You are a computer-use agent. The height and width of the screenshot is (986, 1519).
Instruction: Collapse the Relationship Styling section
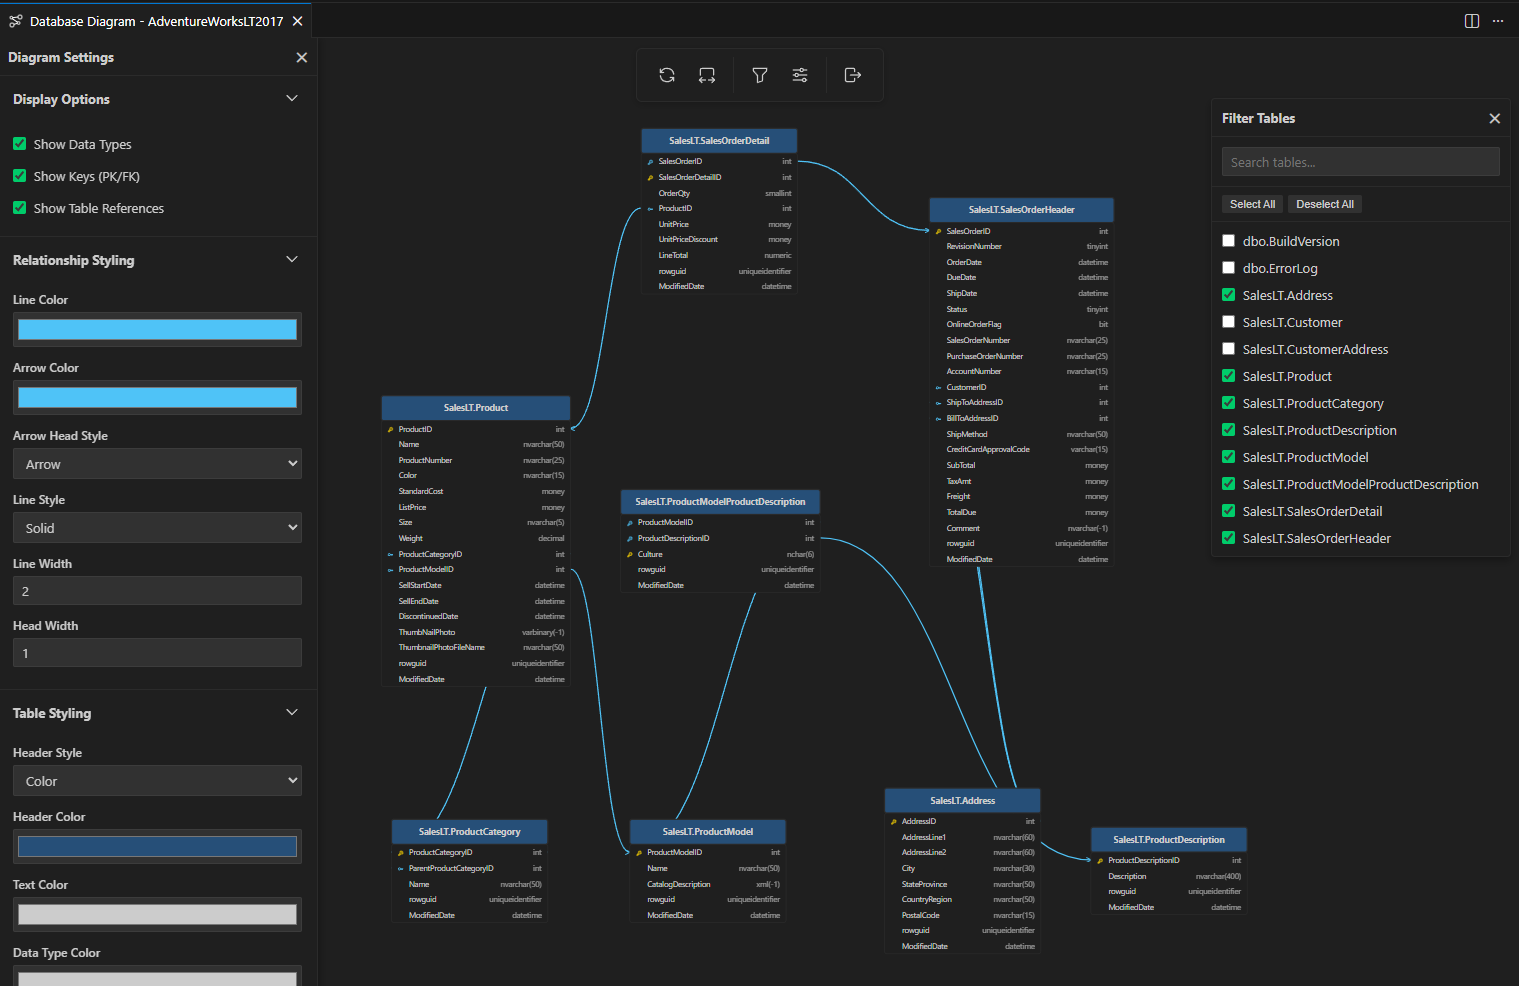pyautogui.click(x=292, y=260)
